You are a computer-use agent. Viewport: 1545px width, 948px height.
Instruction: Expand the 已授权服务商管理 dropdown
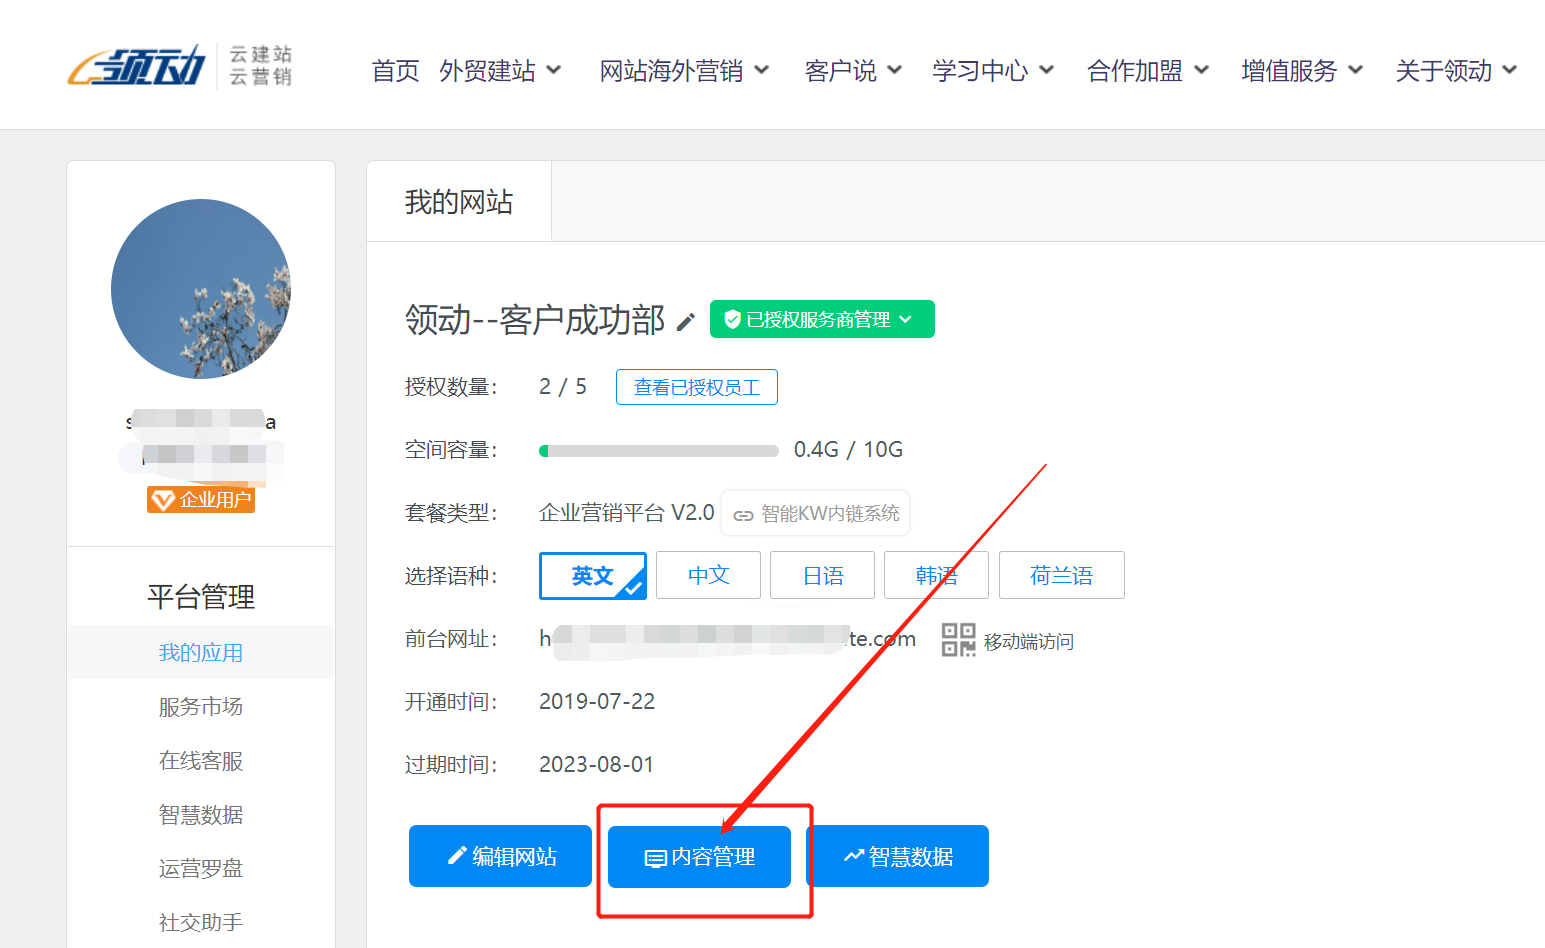[822, 319]
